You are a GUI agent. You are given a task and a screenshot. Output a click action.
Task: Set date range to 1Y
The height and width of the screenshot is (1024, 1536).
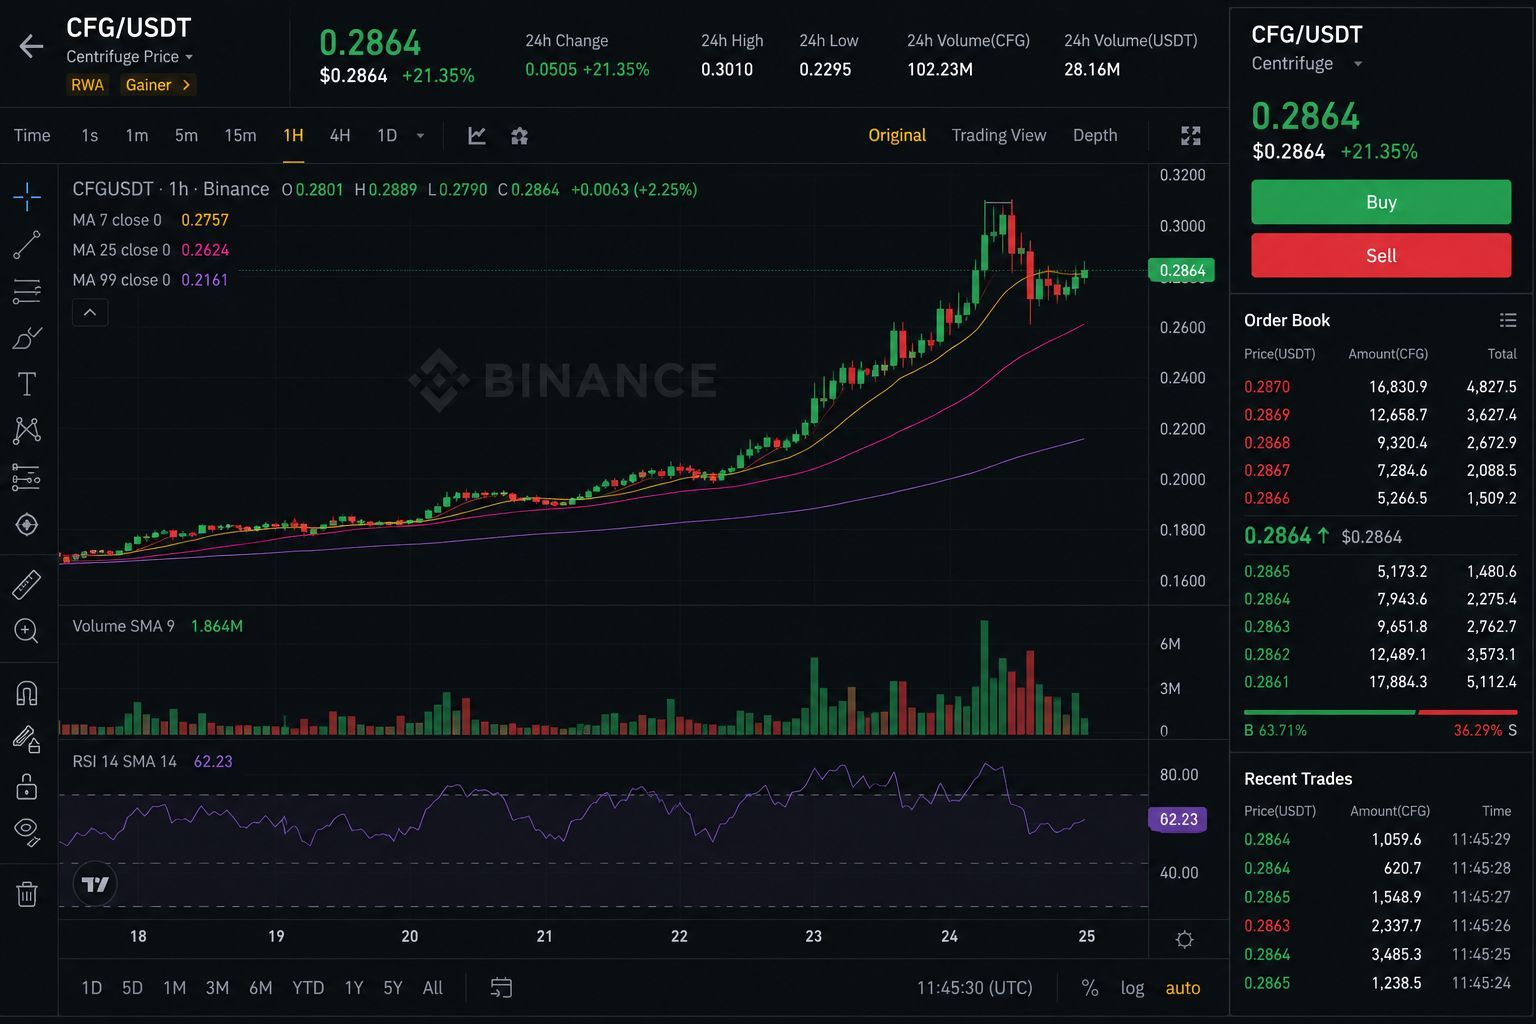354,988
